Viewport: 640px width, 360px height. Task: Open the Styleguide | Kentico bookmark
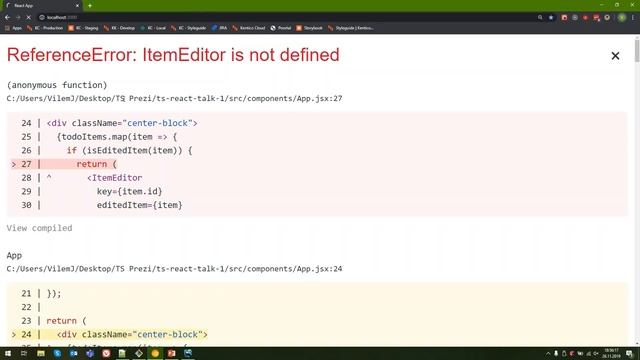(x=351, y=28)
